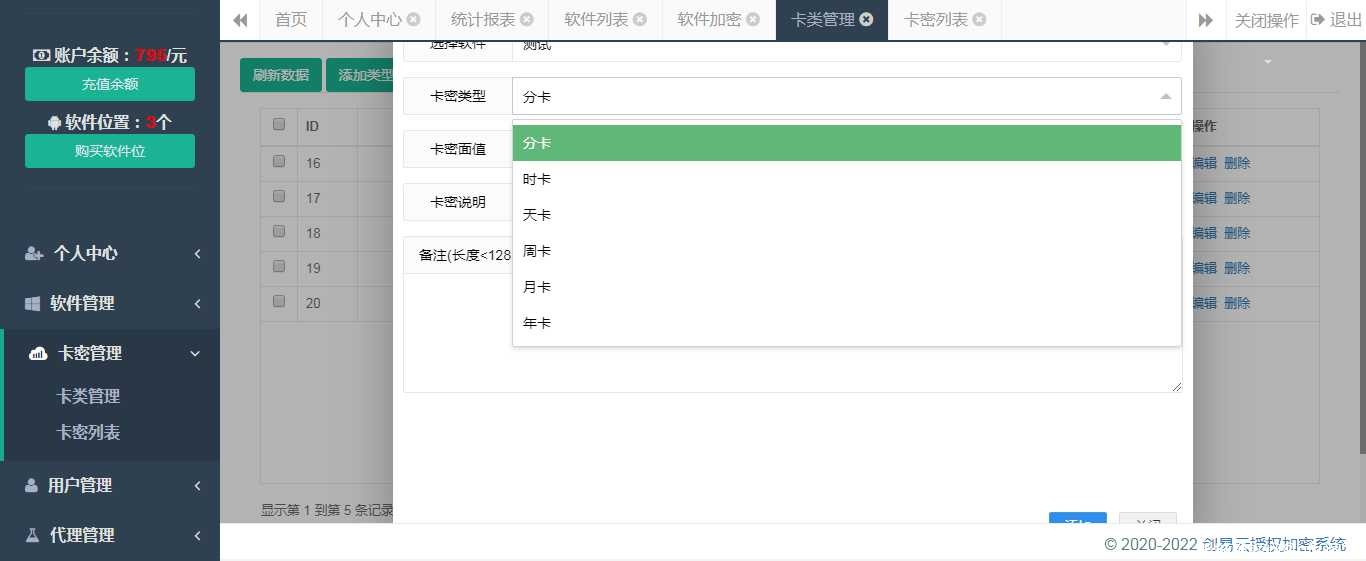Screen dimensions: 1366x561
Task: Check the checkbox for row ID 19
Action: (x=279, y=266)
